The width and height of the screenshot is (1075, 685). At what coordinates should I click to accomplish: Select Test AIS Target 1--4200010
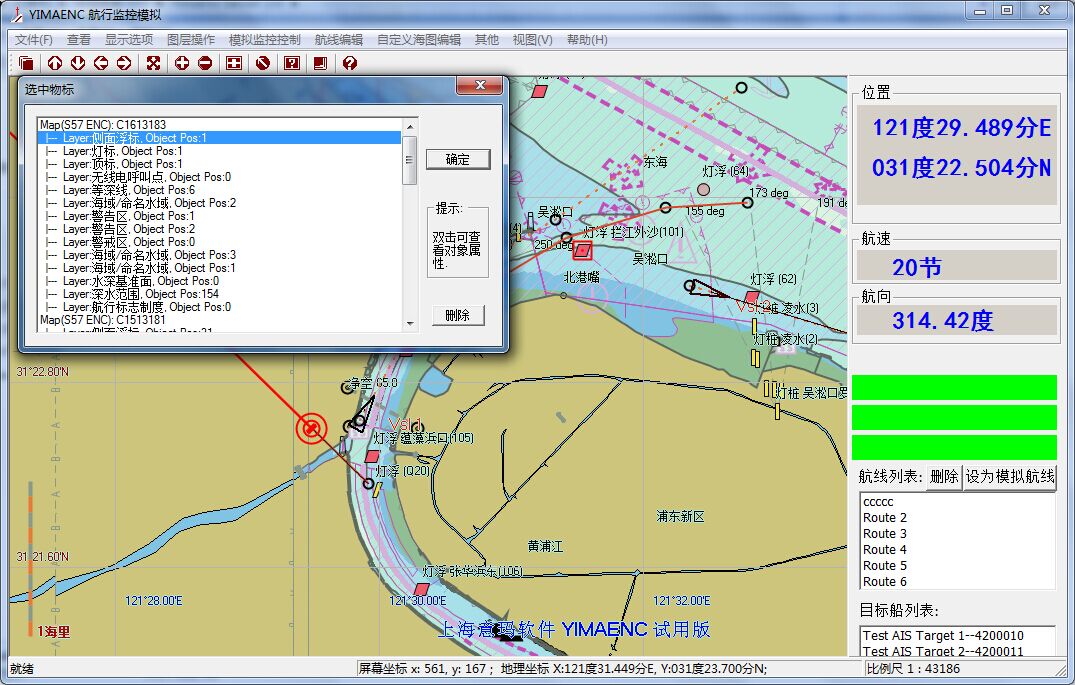pos(957,636)
